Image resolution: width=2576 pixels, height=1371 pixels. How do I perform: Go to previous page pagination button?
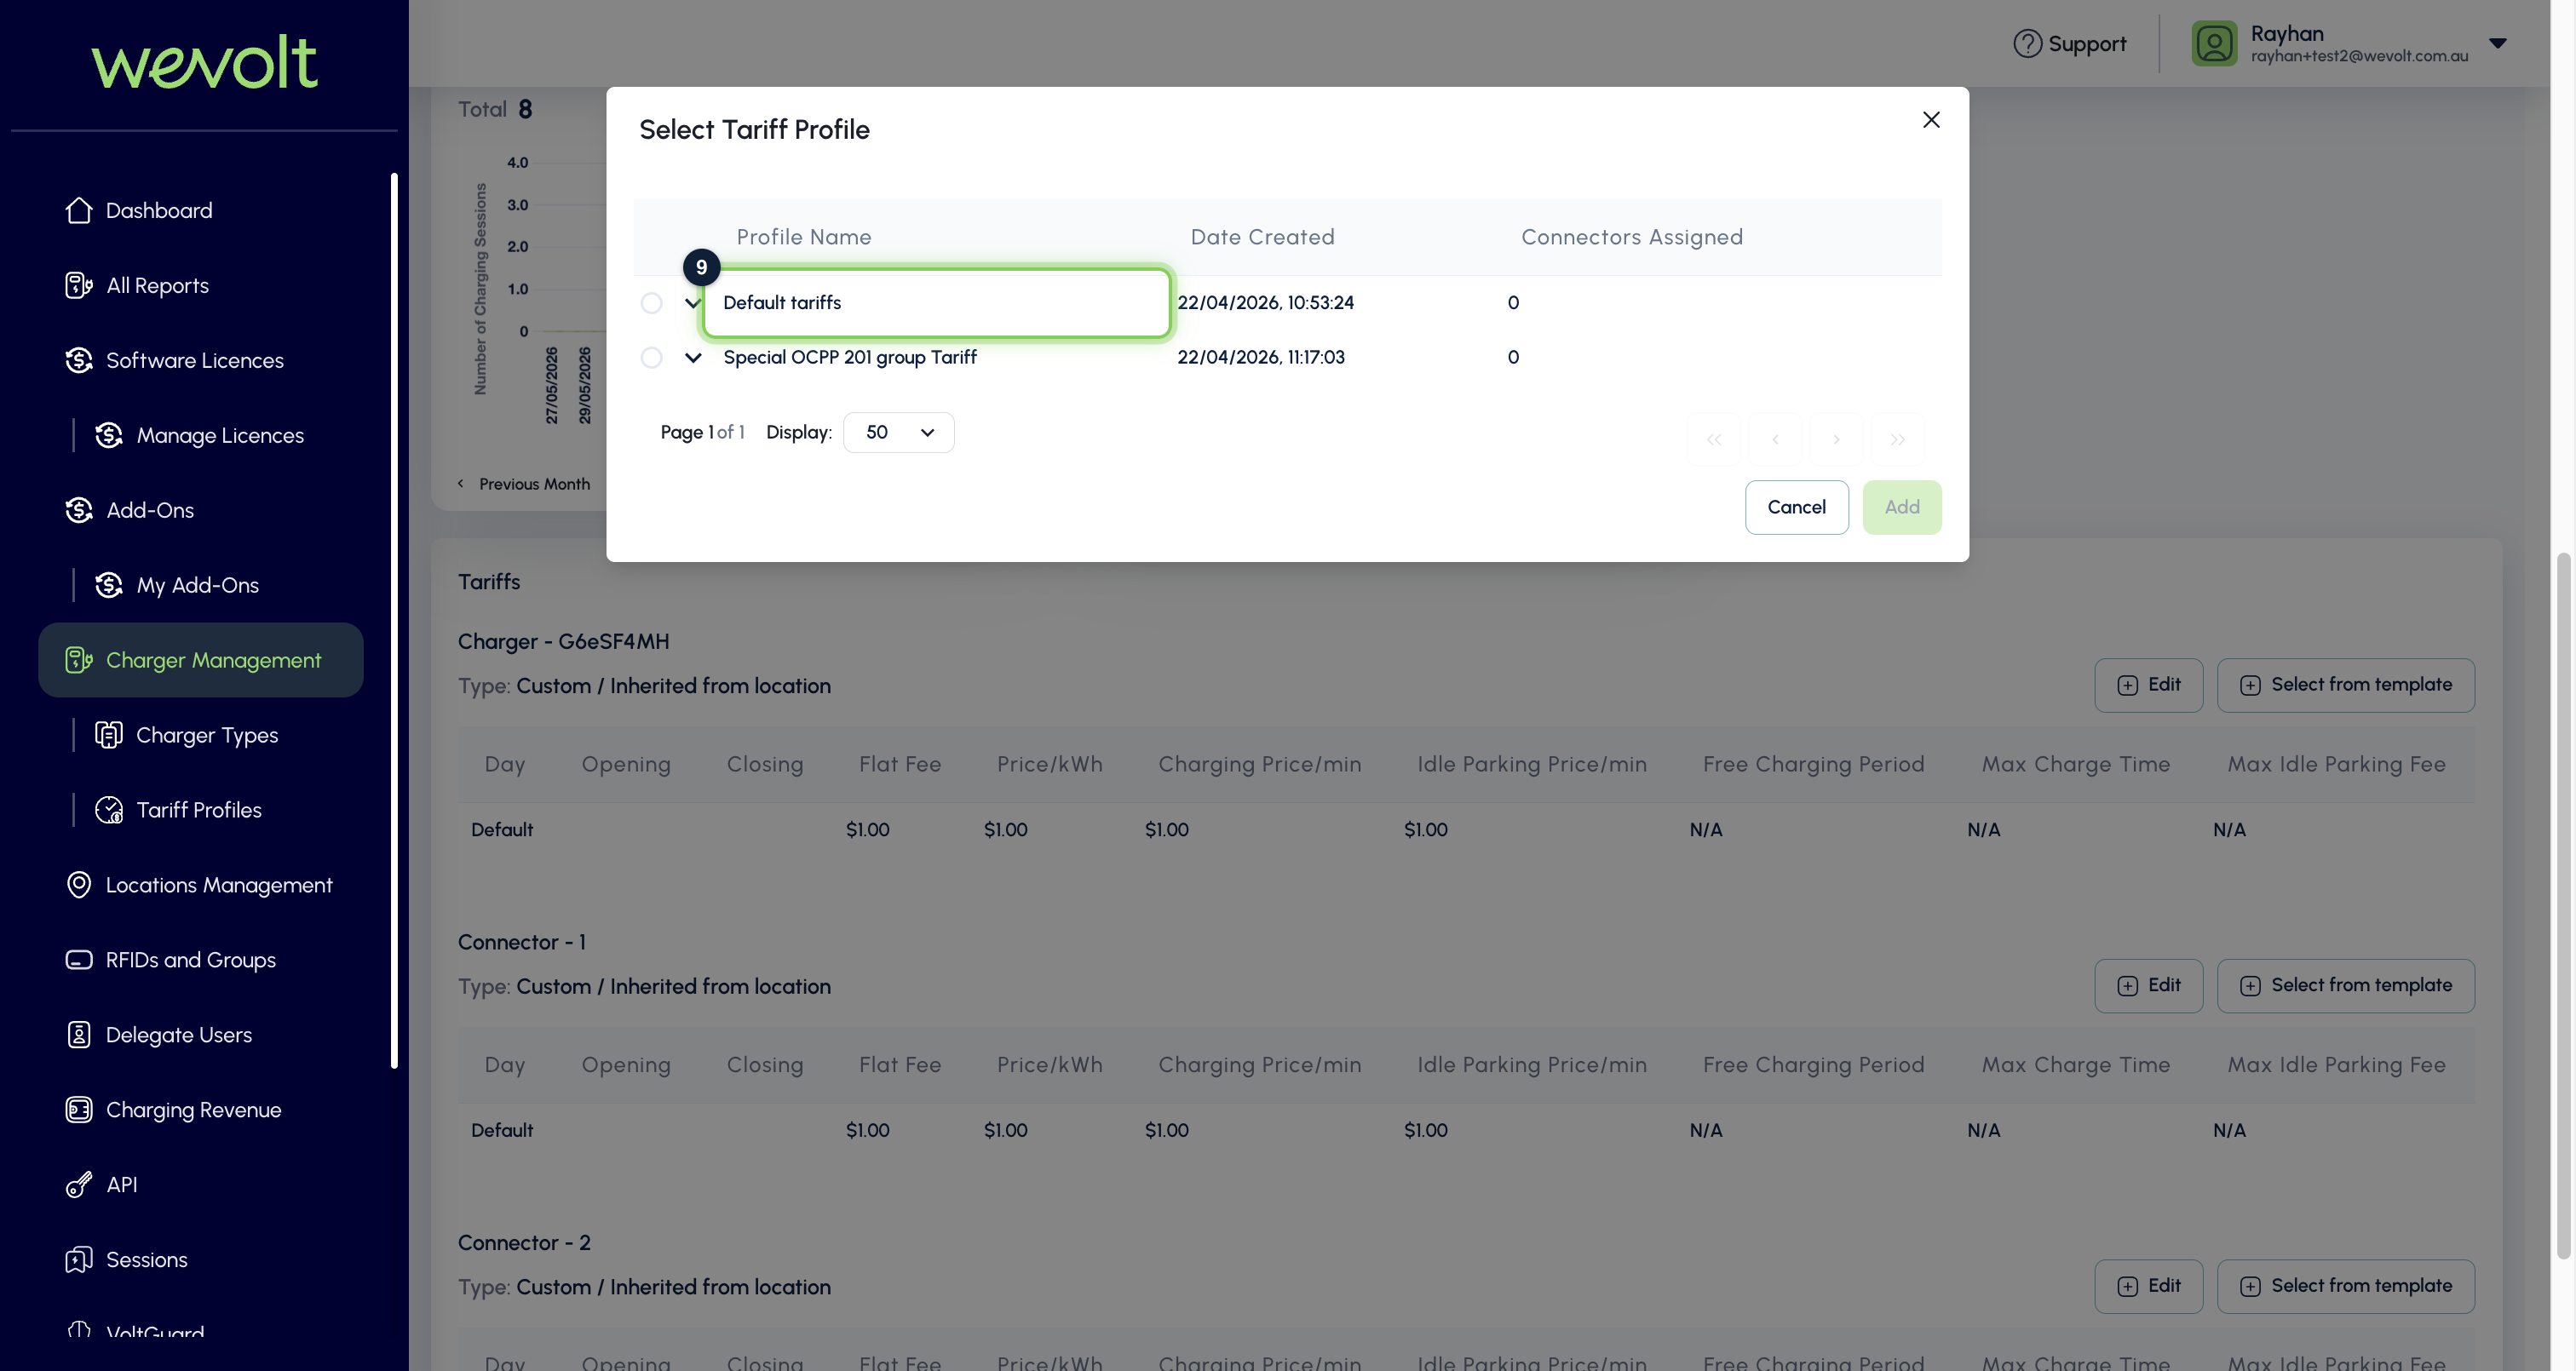coord(1774,439)
